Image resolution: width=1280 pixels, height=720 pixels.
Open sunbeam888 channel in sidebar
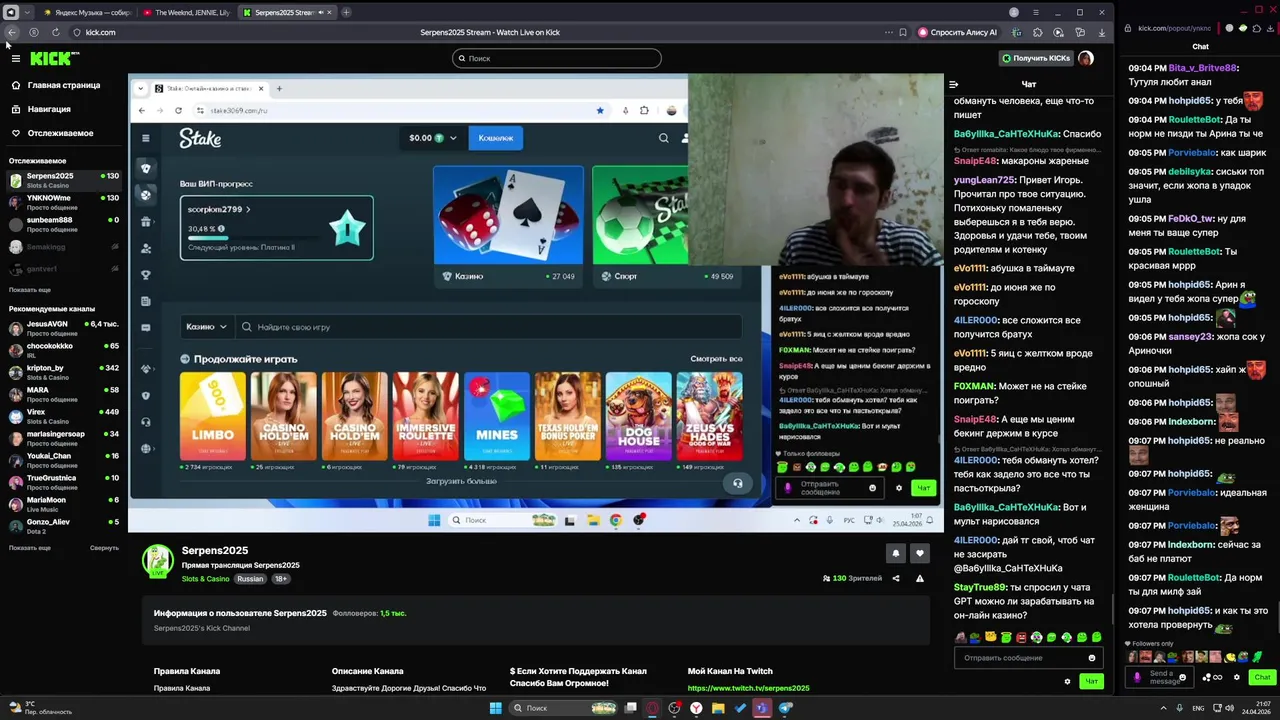click(64, 223)
